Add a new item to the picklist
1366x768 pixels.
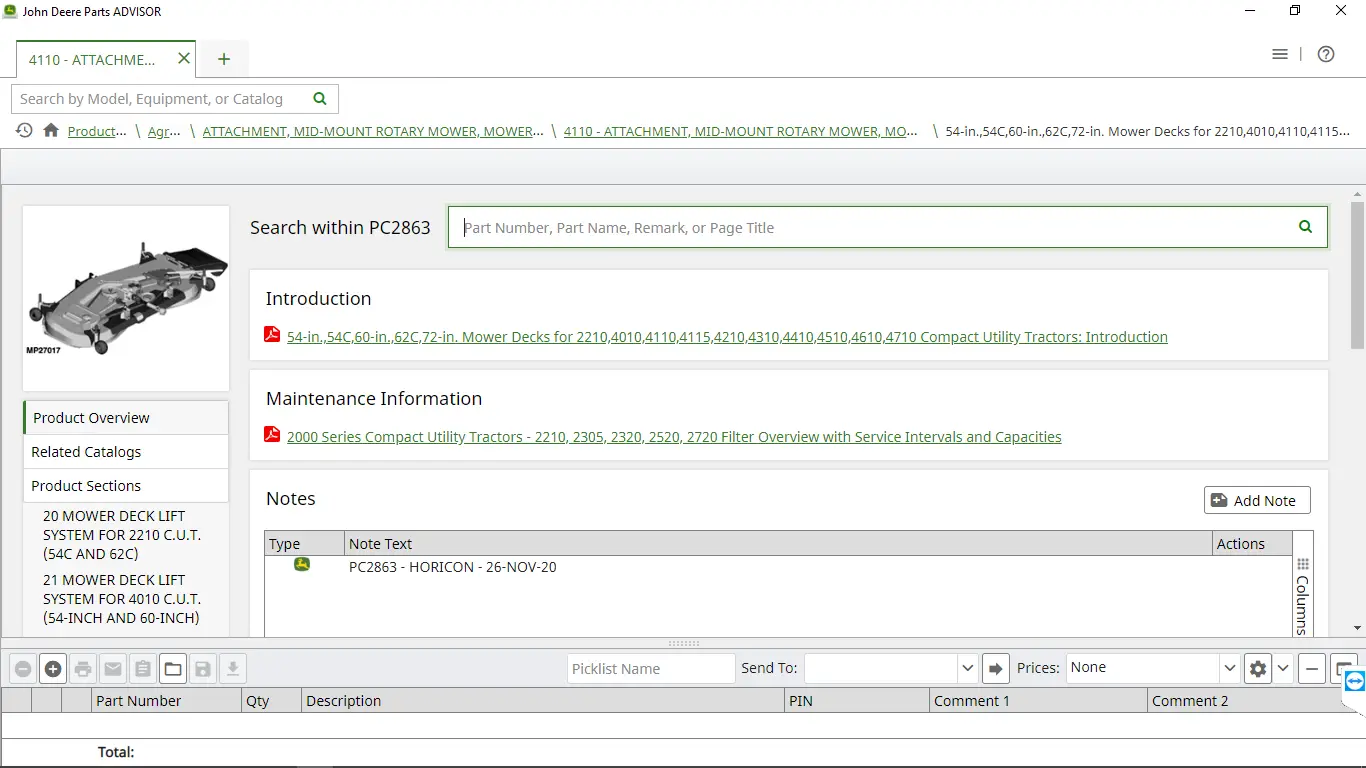[53, 668]
